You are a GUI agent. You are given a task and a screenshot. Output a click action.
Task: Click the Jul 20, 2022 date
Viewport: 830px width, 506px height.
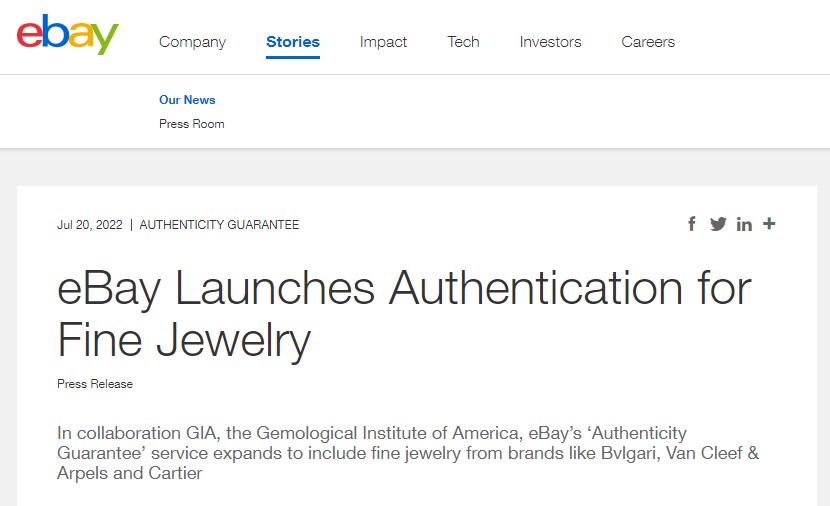tap(89, 225)
